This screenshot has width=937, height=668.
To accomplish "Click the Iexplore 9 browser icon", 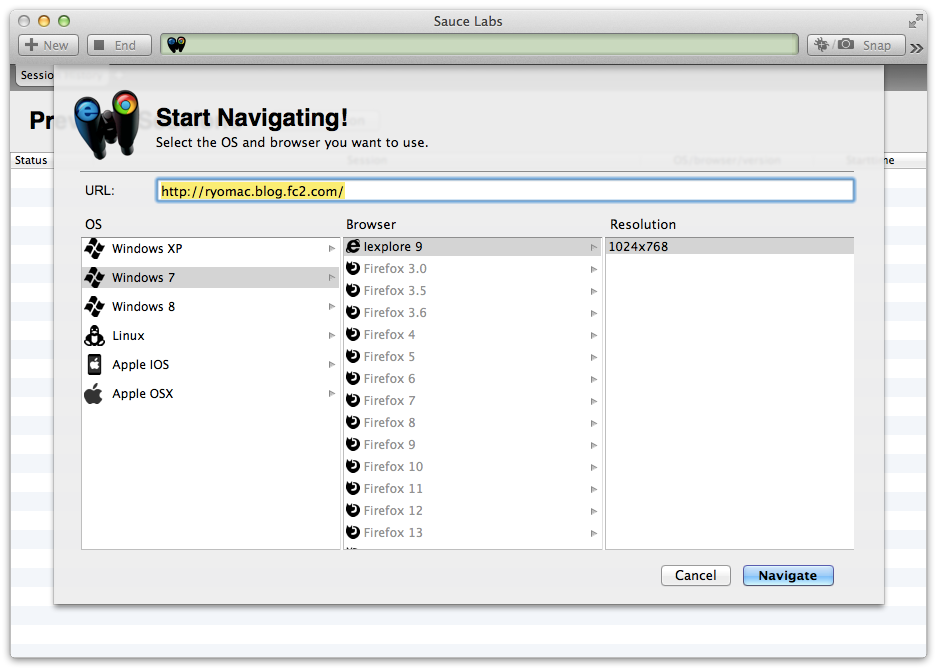I will coord(353,246).
